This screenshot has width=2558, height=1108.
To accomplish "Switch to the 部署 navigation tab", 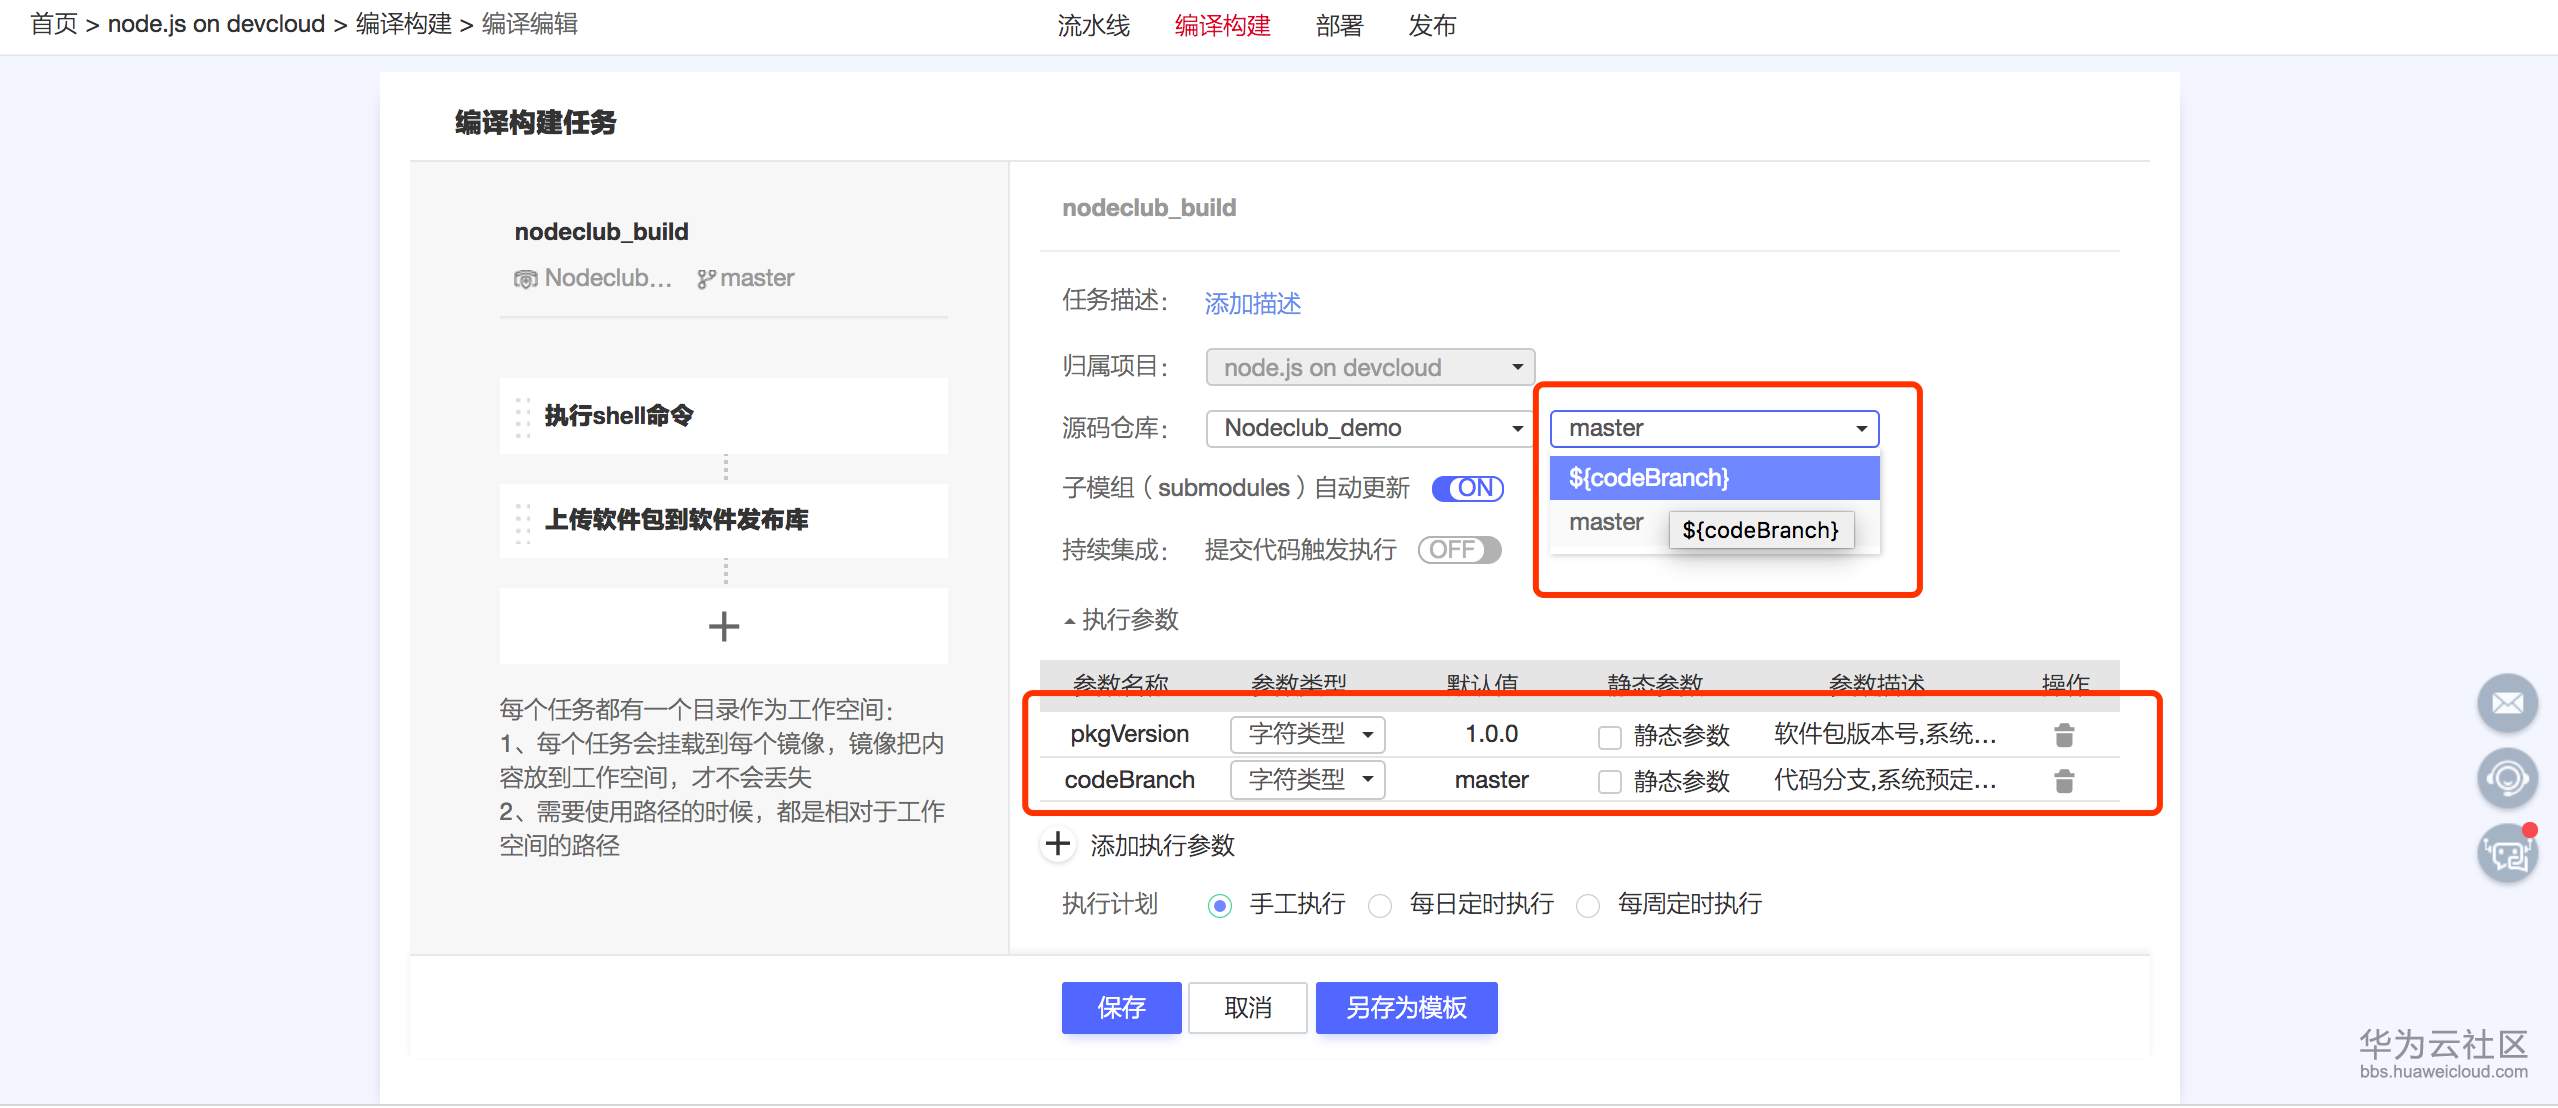I will pos(1340,26).
